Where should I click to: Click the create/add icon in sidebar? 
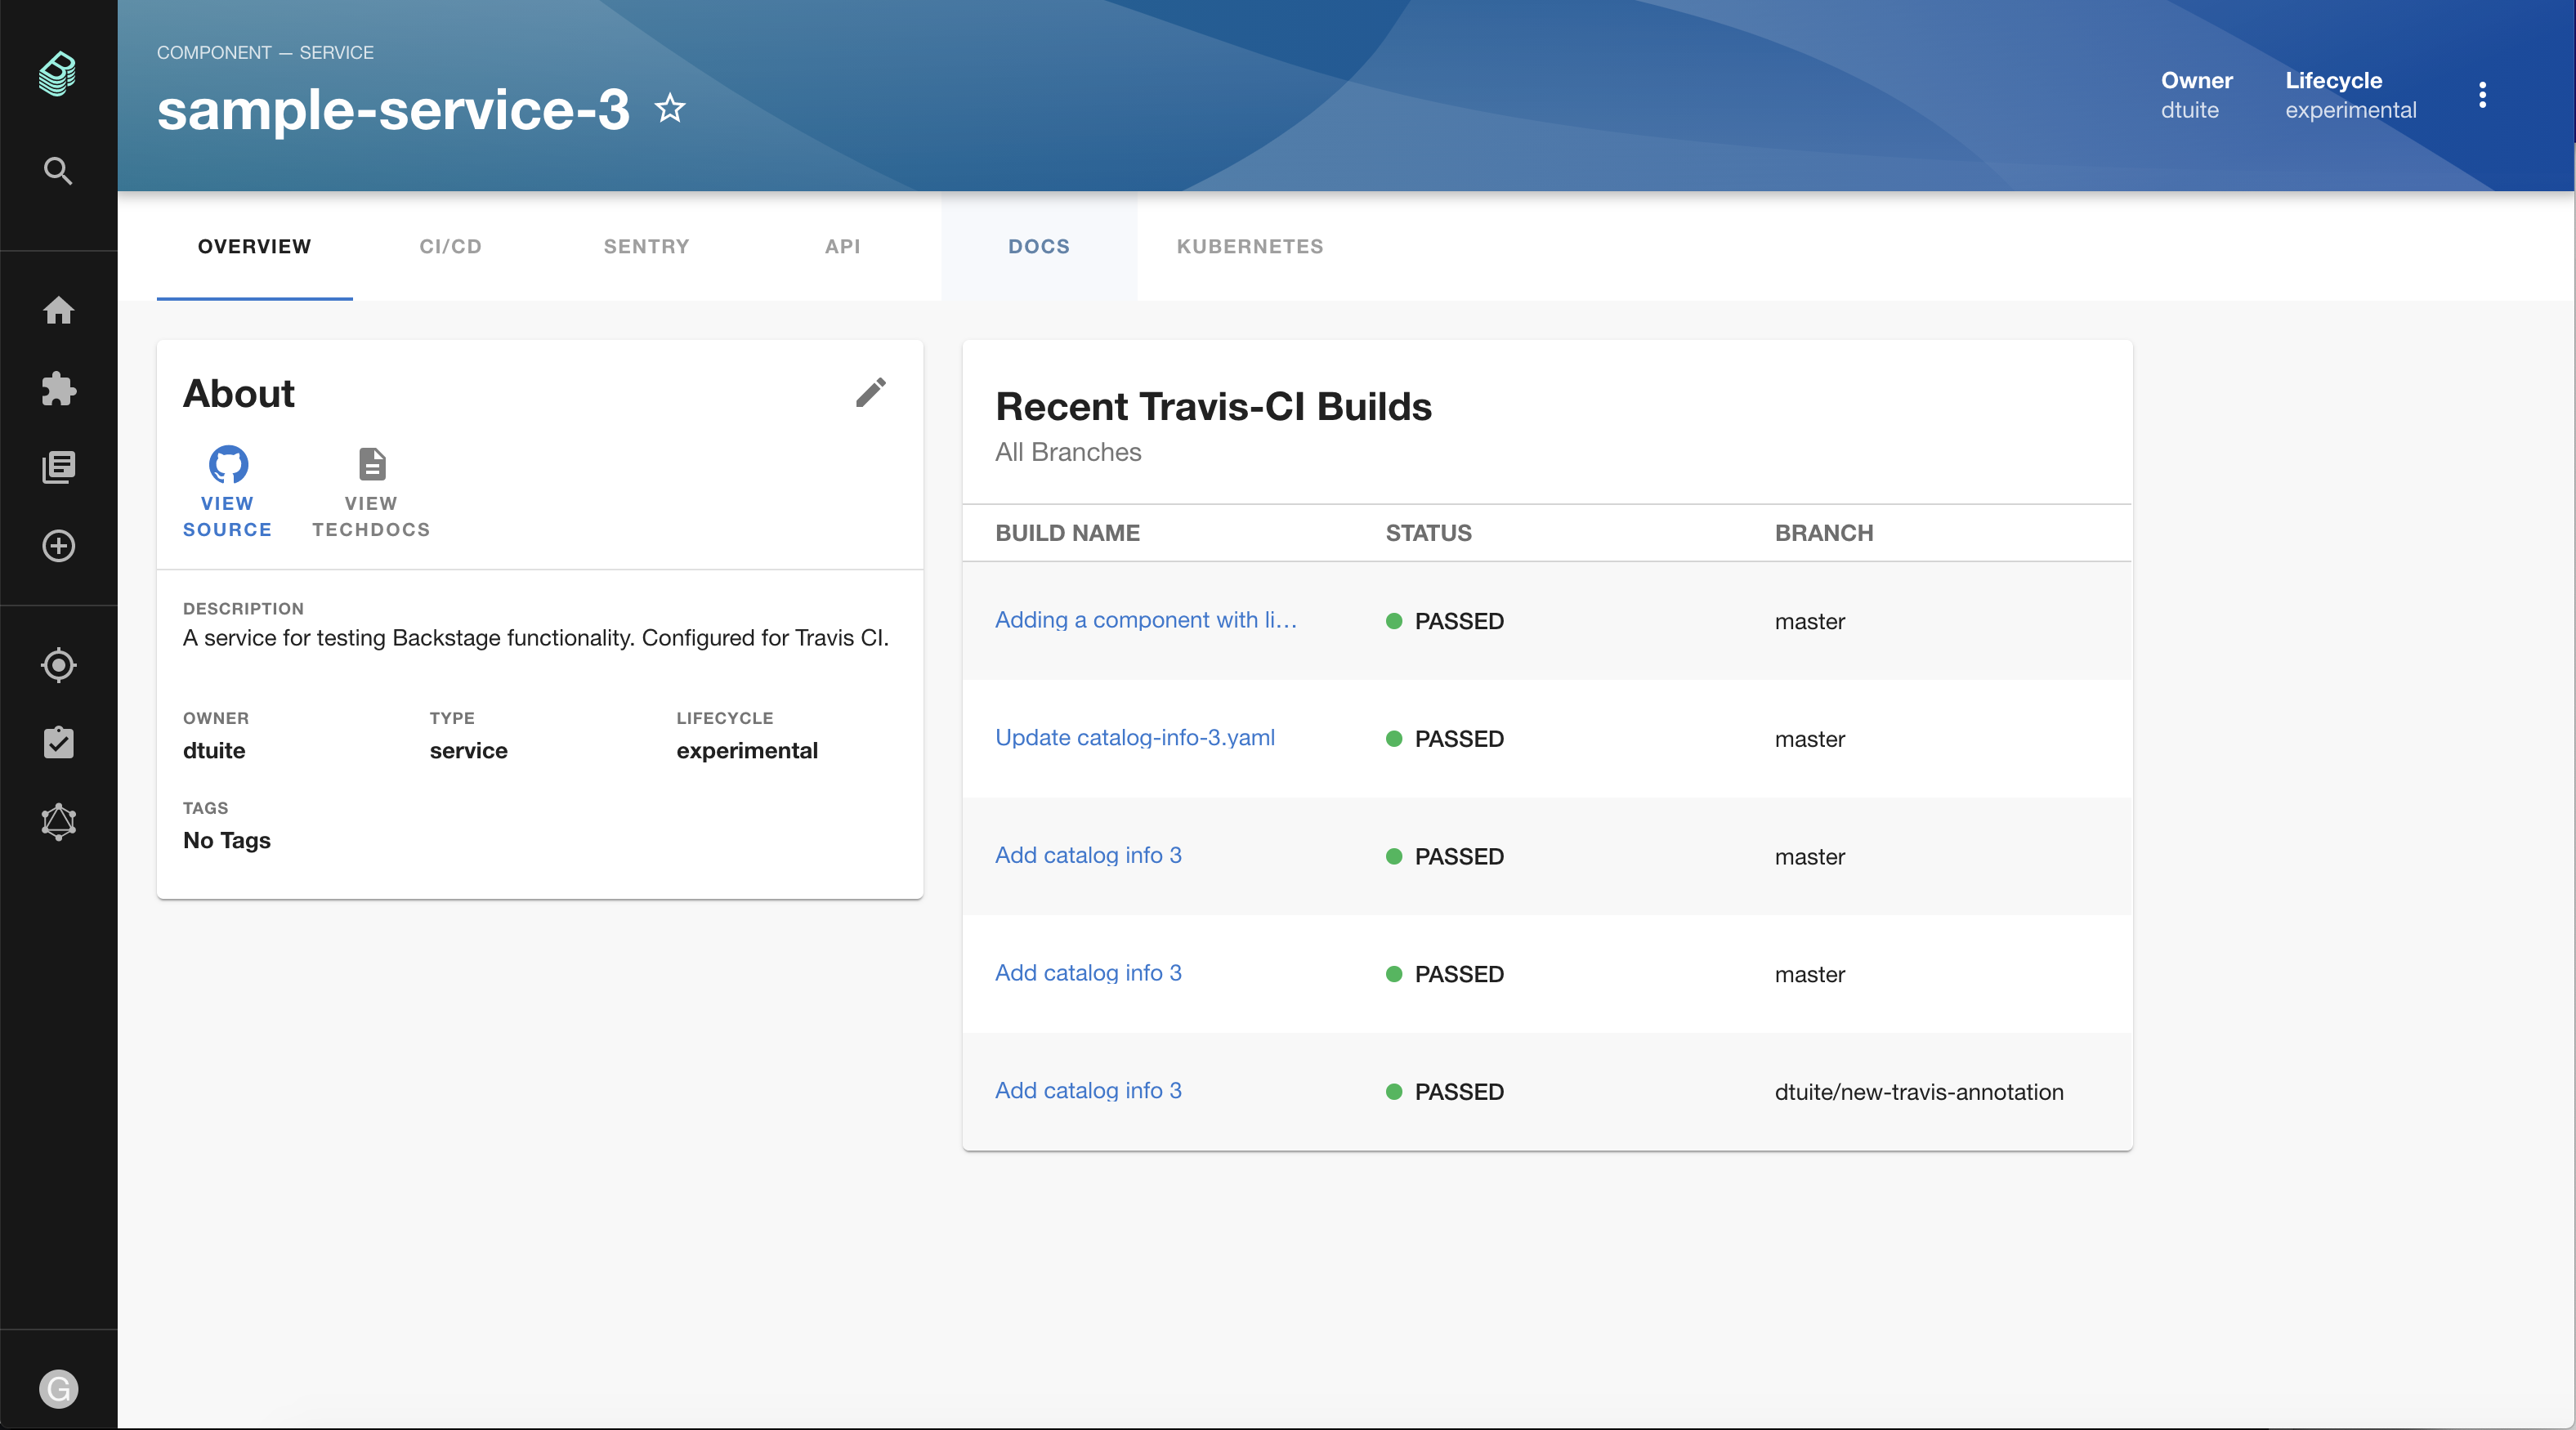[56, 544]
